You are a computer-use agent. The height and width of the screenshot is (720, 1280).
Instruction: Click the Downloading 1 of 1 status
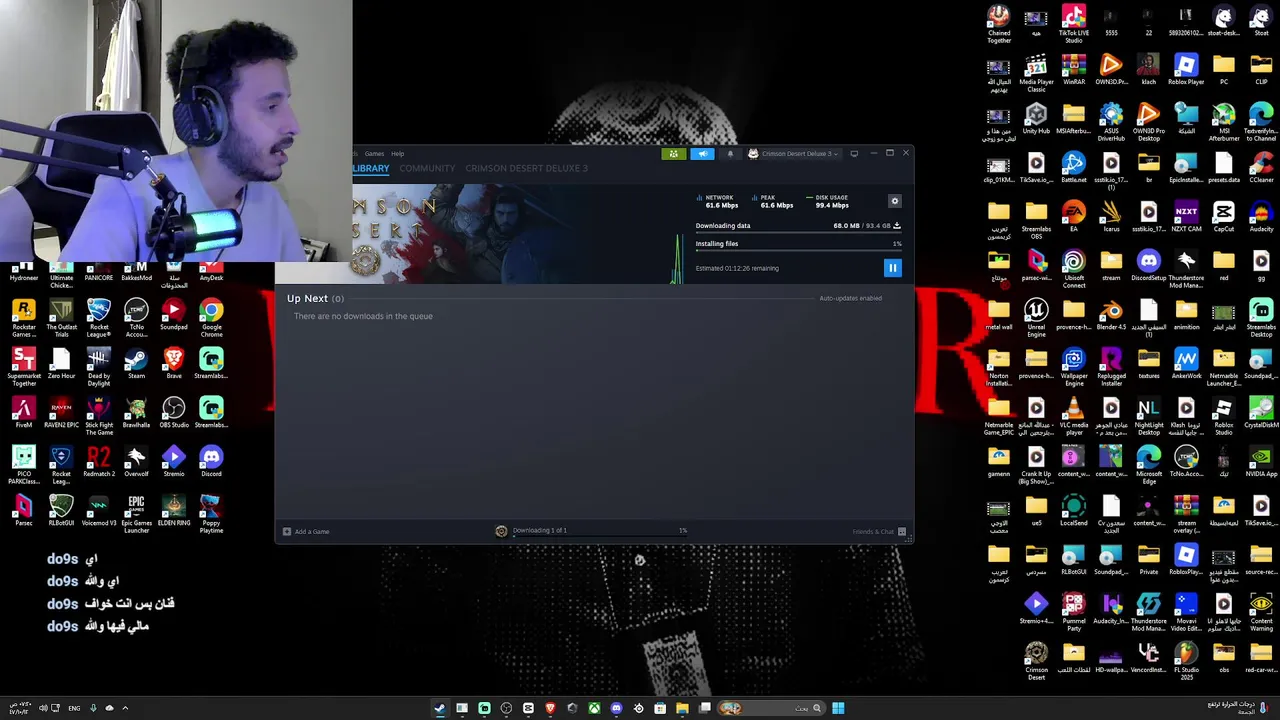[x=539, y=531]
